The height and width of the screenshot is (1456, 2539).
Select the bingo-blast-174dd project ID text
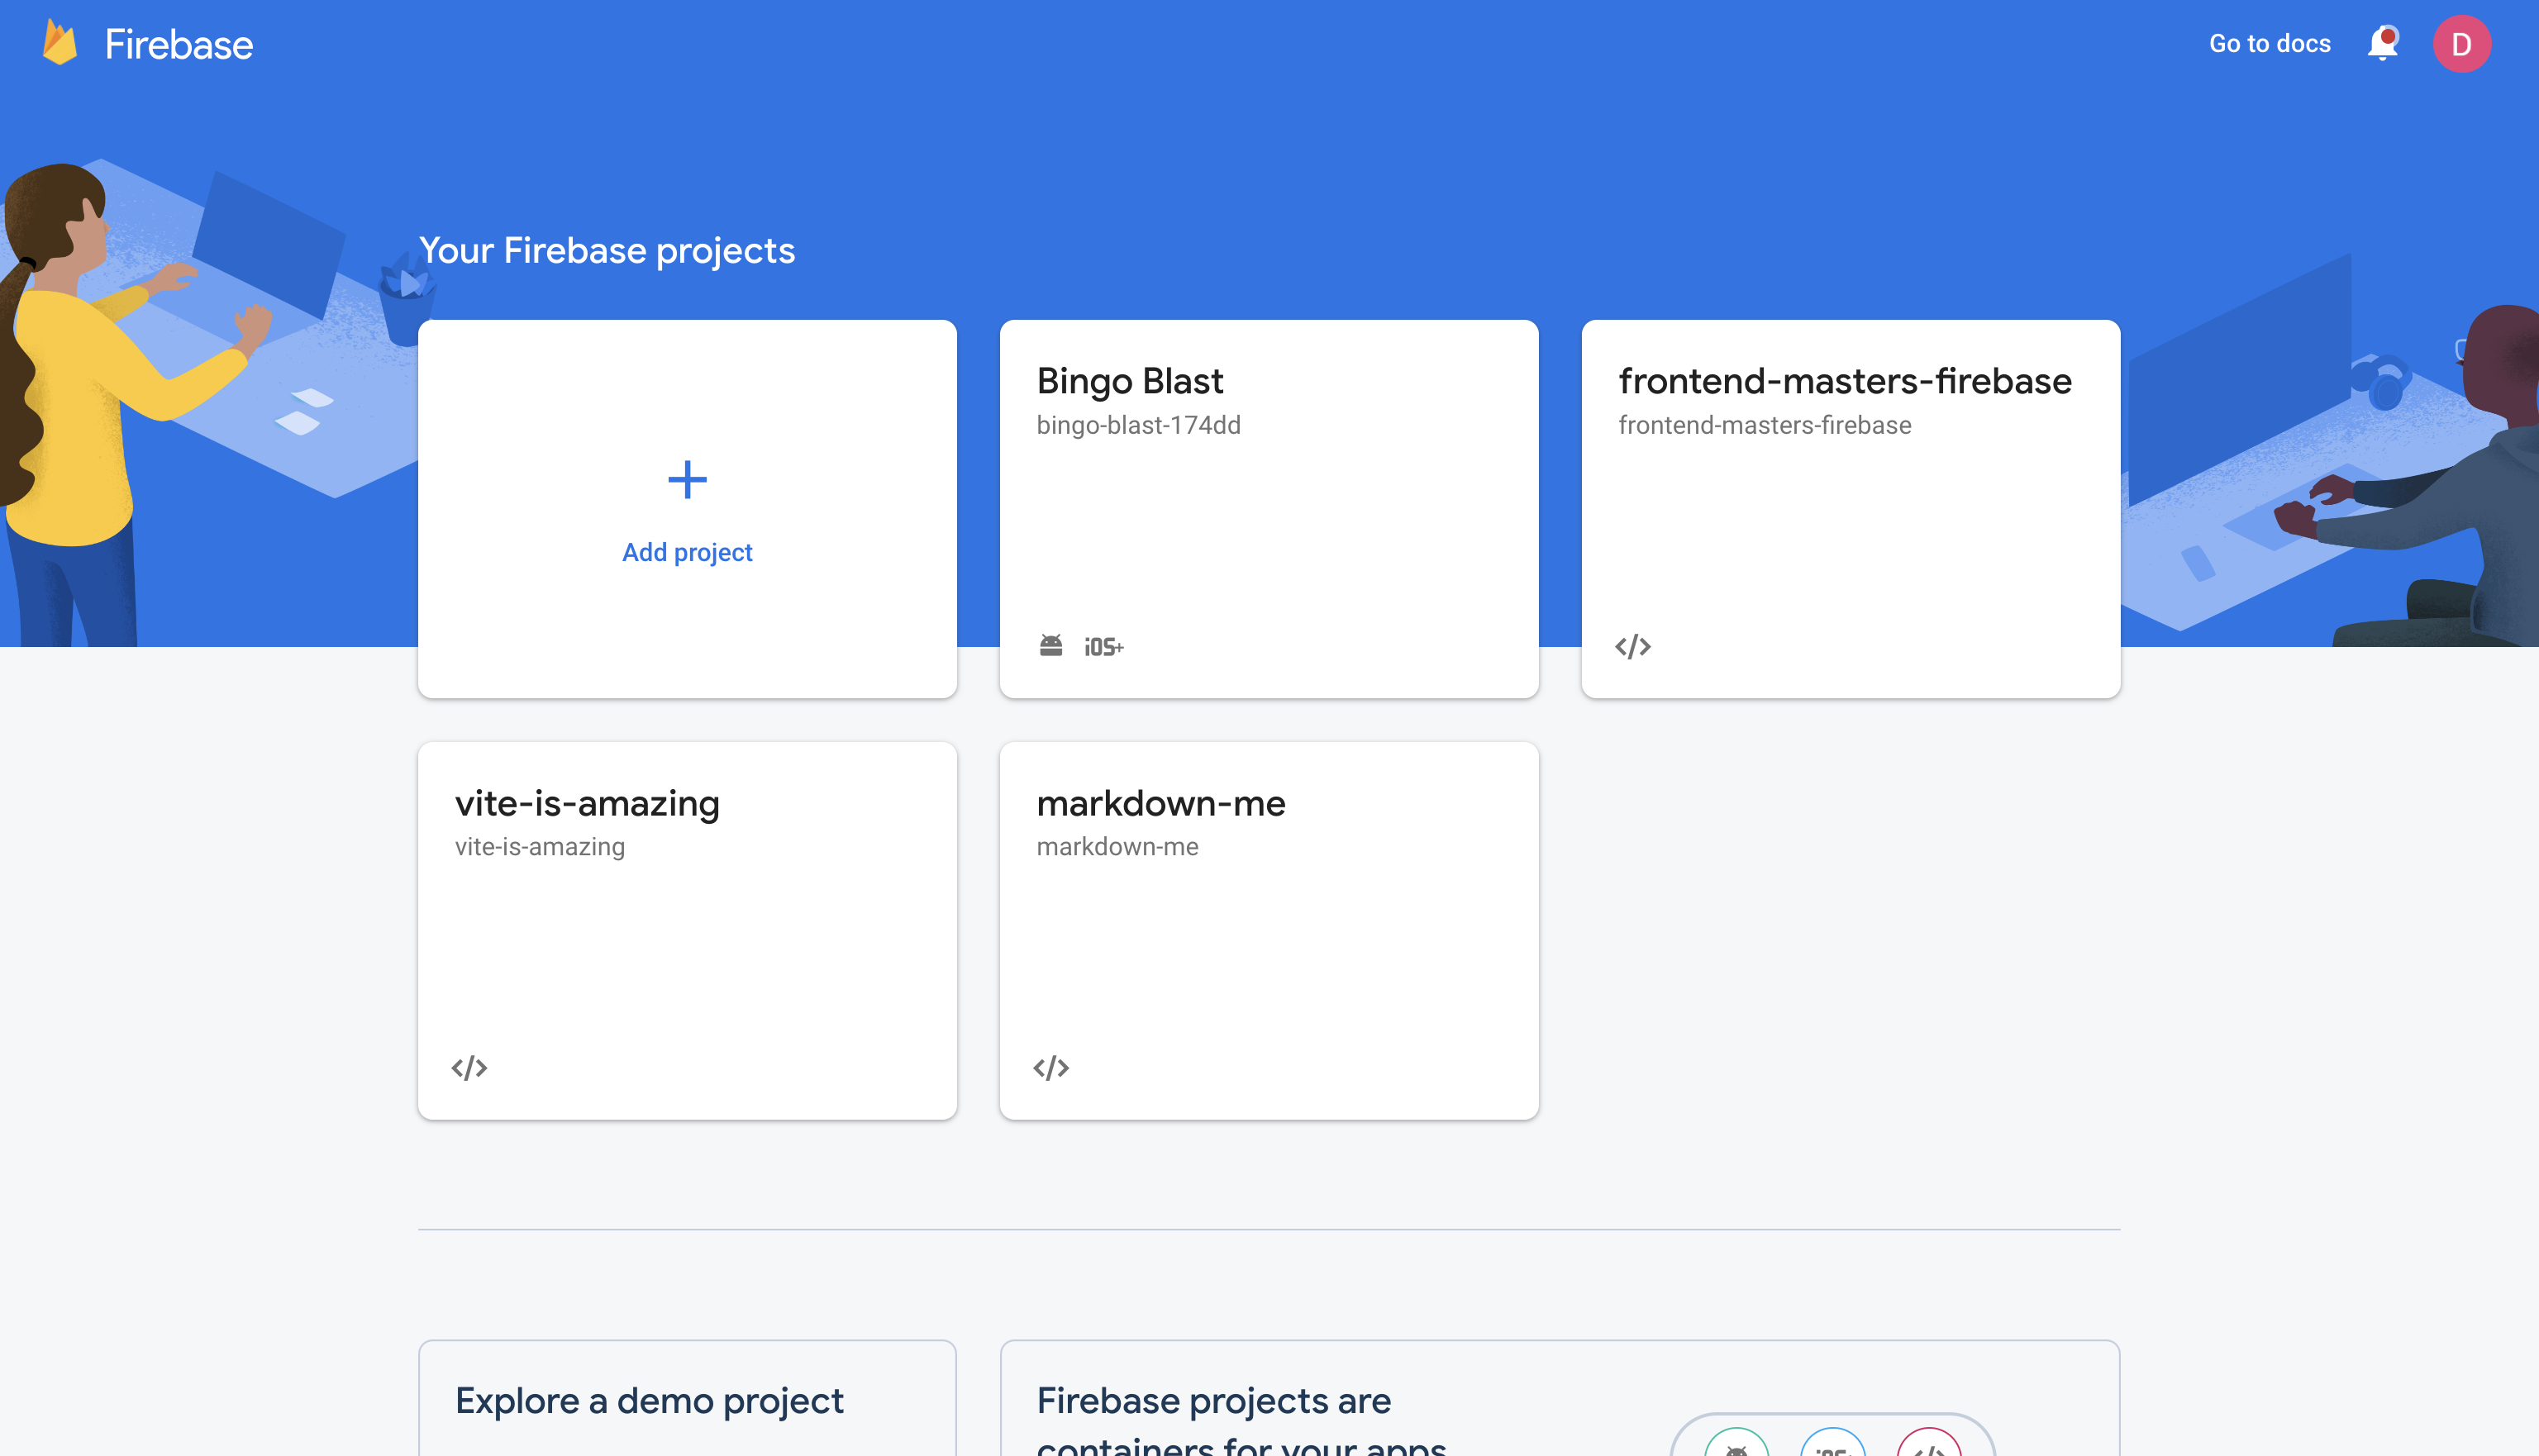[x=1139, y=425]
